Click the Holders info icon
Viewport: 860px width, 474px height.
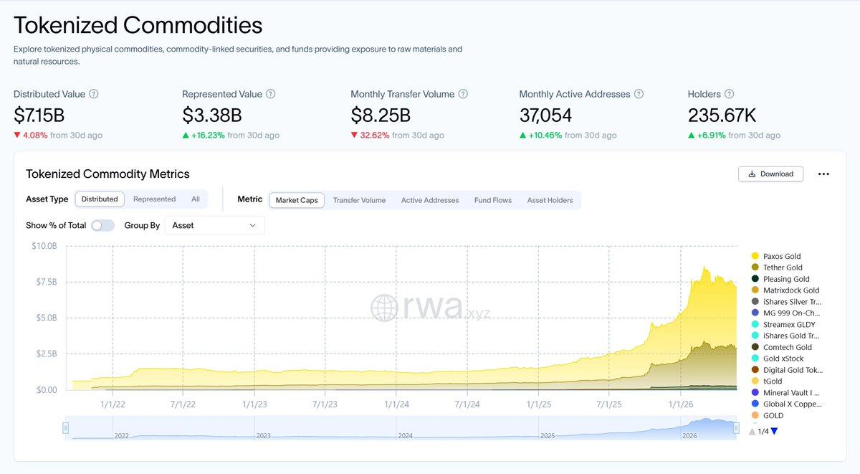pos(729,94)
